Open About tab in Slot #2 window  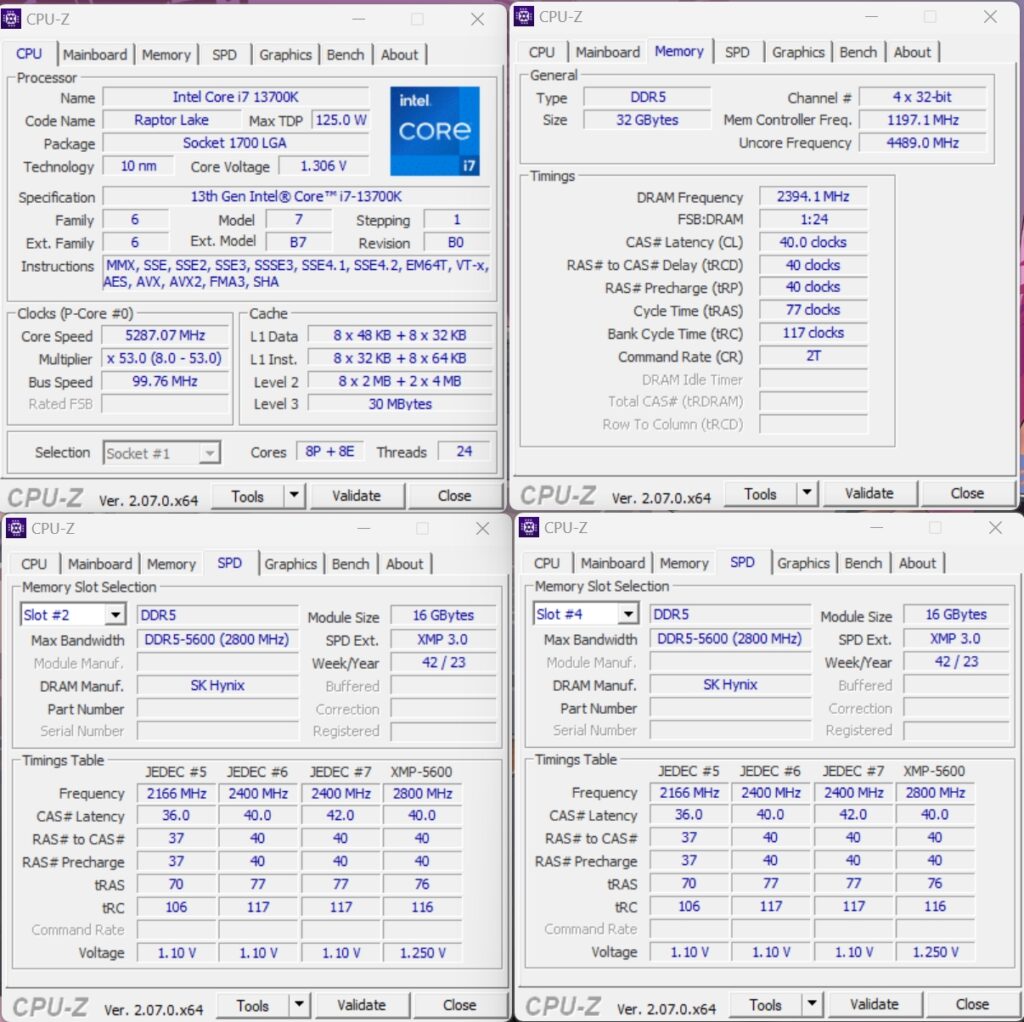pyautogui.click(x=404, y=564)
